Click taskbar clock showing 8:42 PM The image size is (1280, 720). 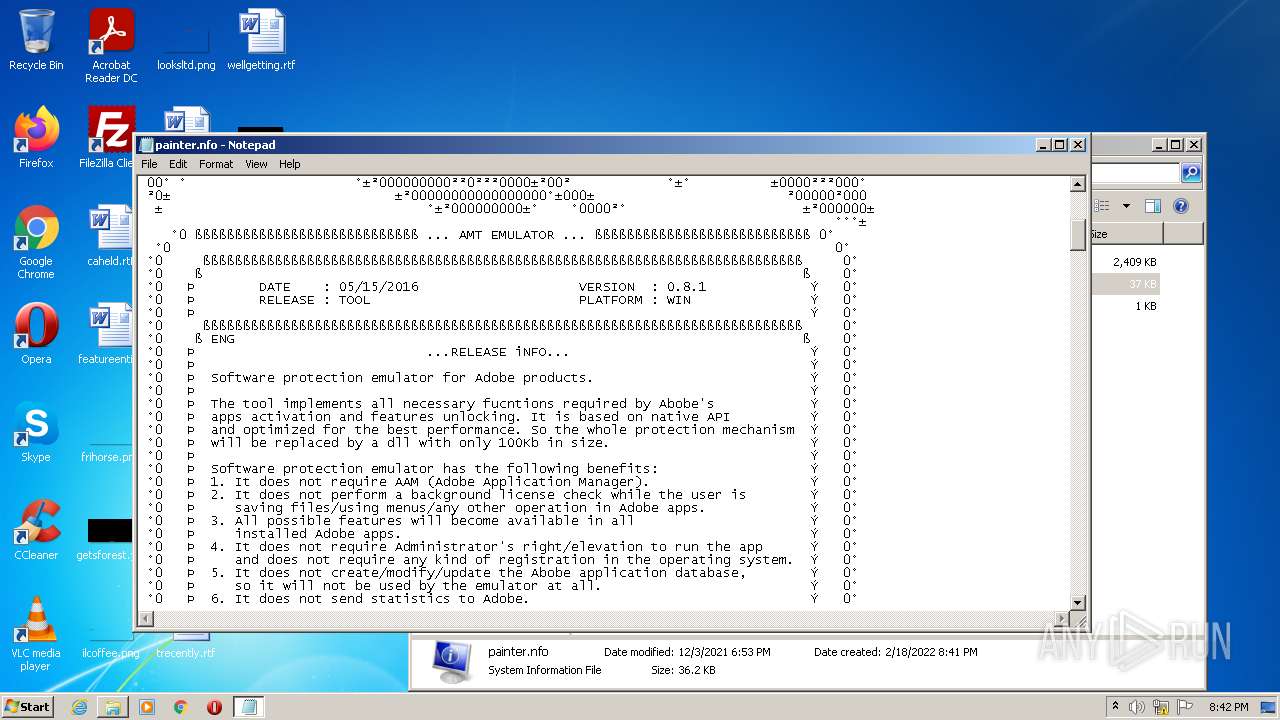tap(1228, 707)
